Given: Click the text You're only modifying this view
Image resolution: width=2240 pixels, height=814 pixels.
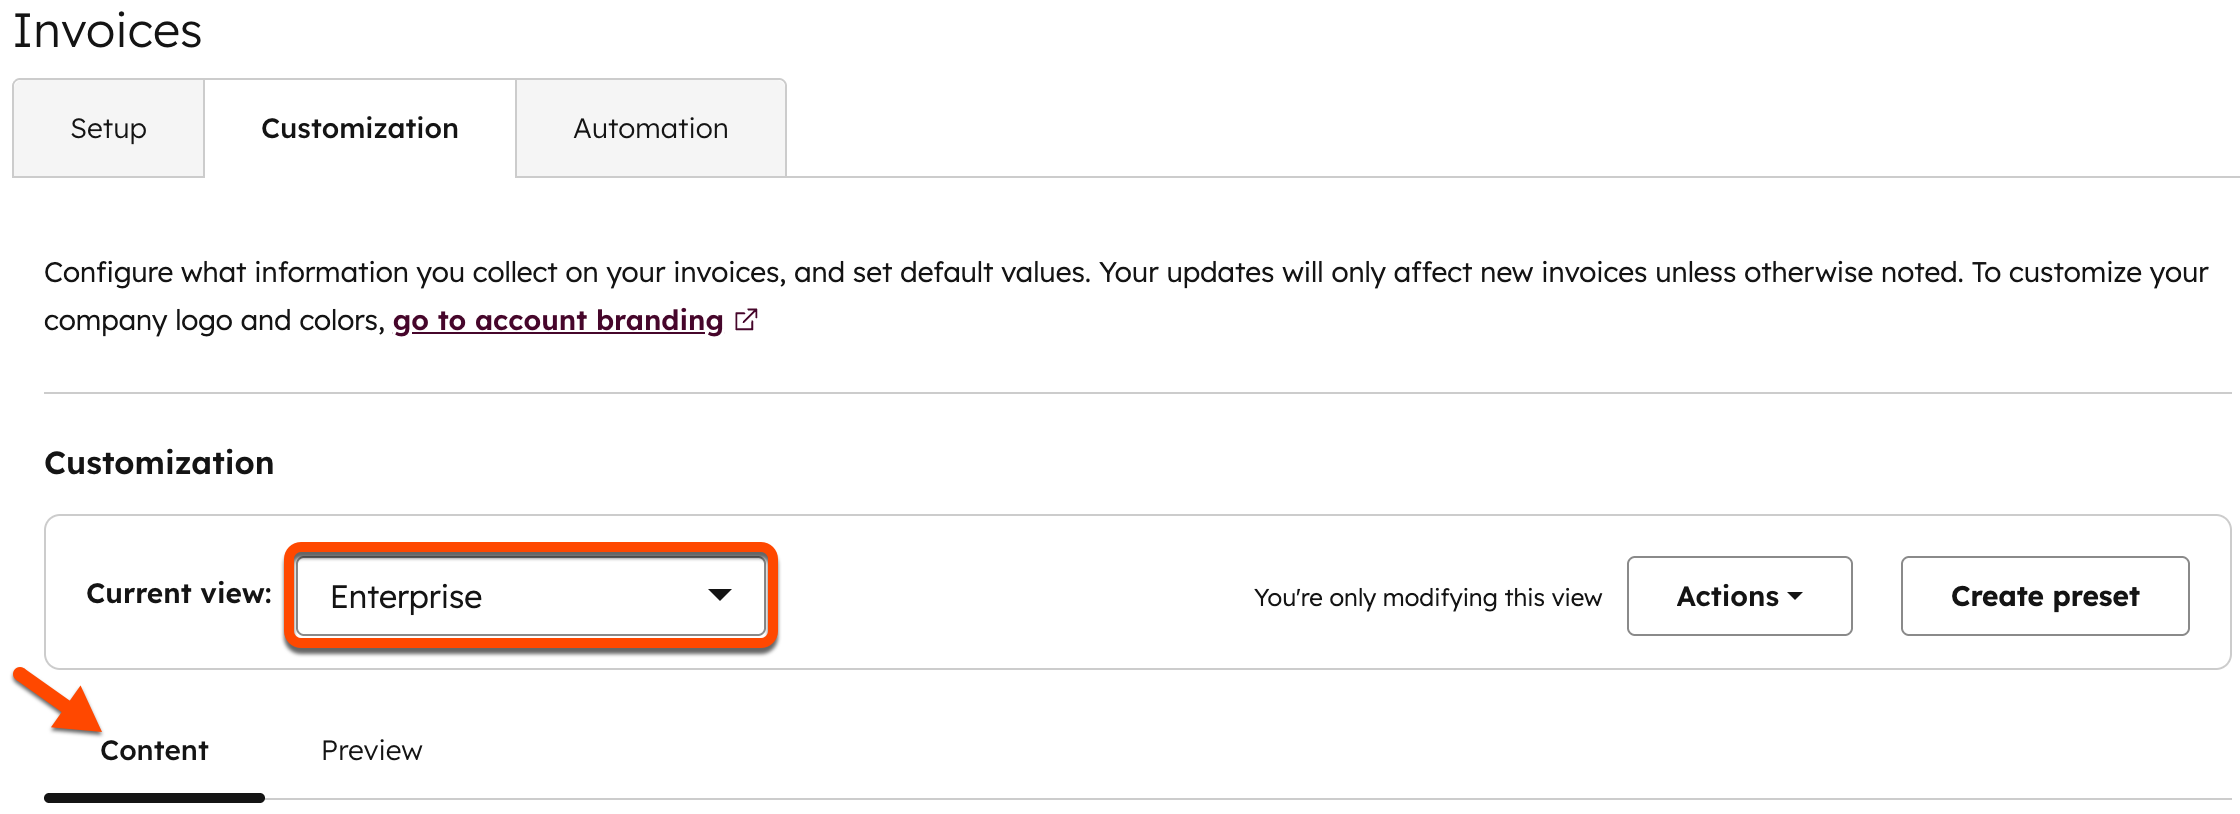Looking at the screenshot, I should coord(1427,596).
